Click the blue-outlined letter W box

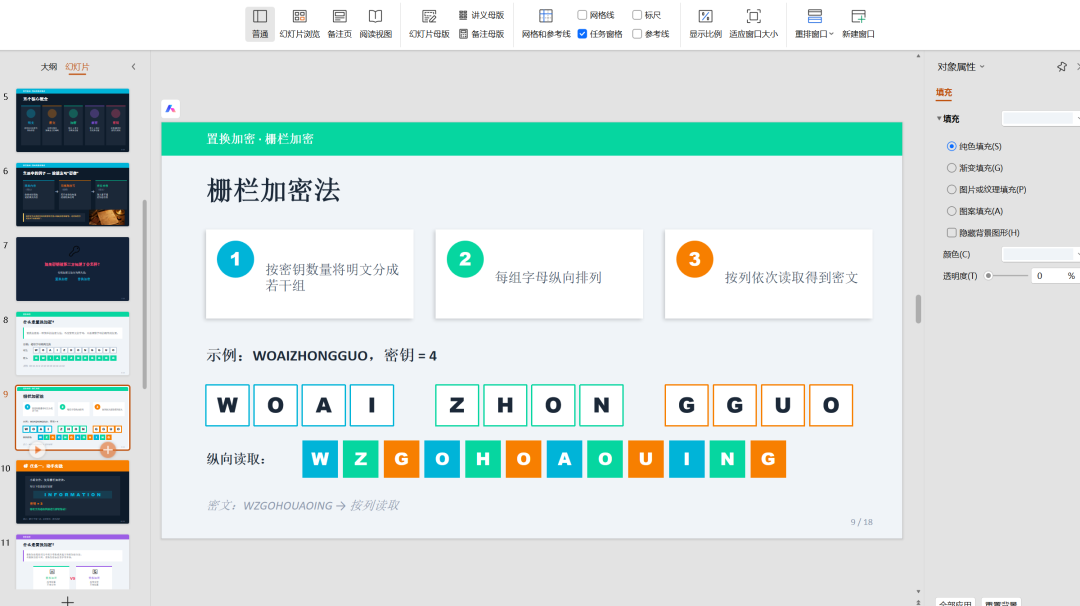pos(227,405)
